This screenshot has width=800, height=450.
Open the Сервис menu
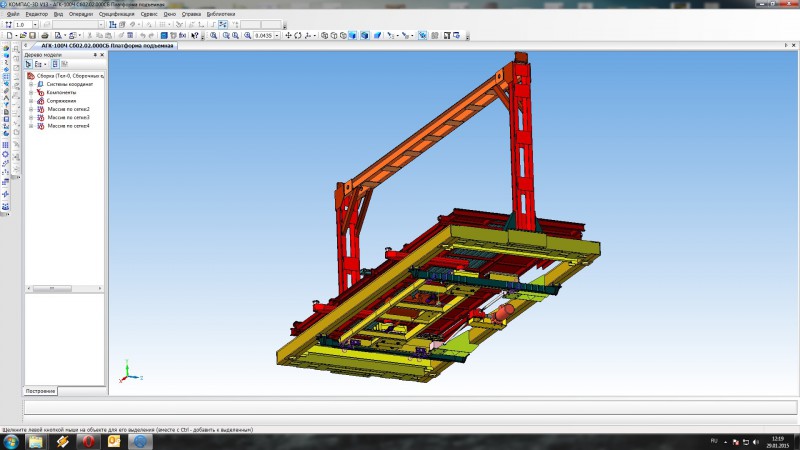point(149,14)
